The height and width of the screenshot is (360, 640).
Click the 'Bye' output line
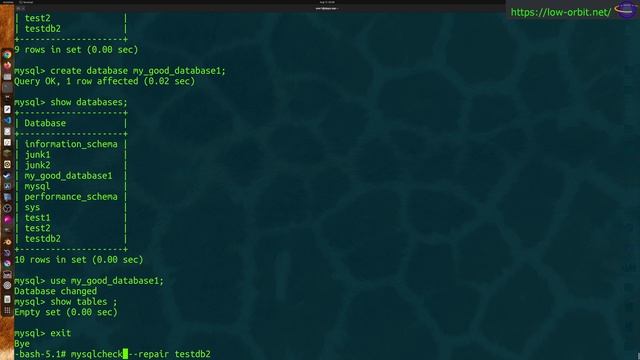(x=22, y=344)
